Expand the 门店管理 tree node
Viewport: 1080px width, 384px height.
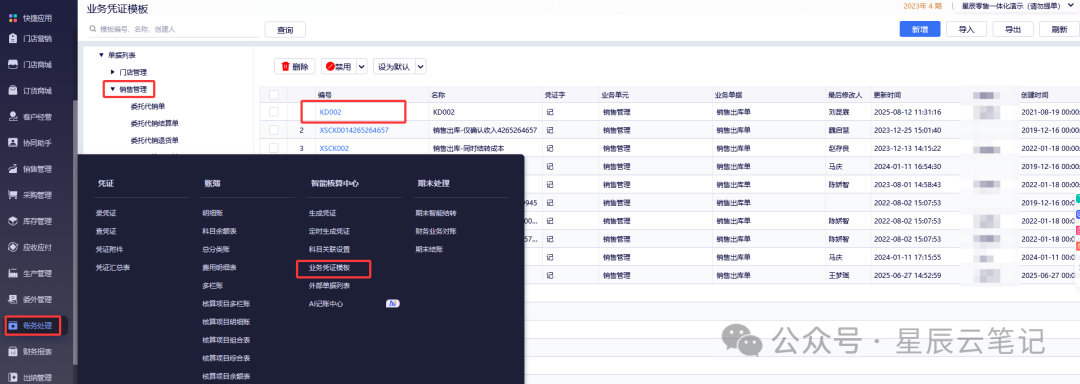click(x=112, y=72)
